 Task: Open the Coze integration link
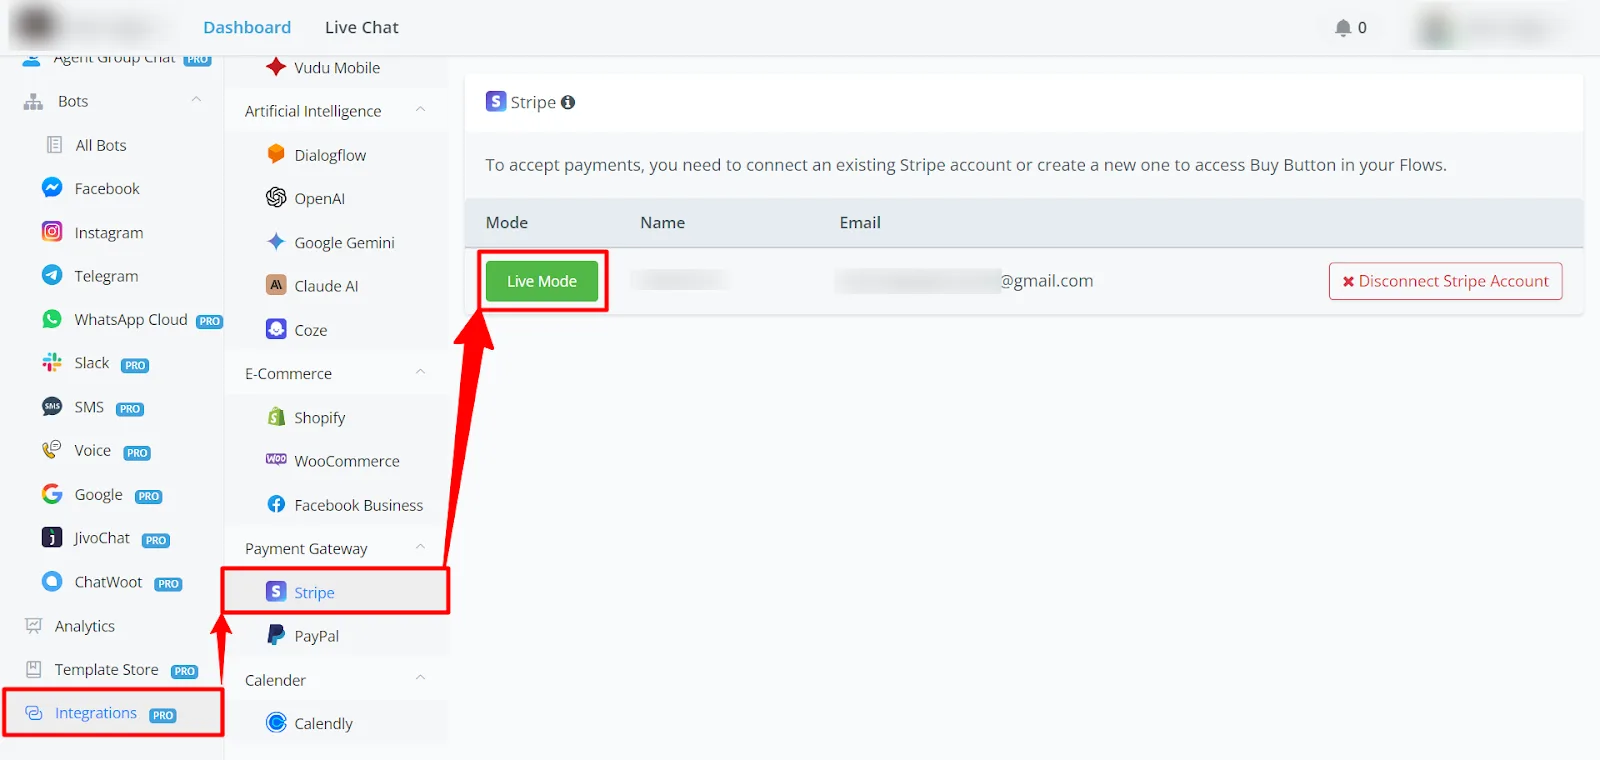coord(311,330)
